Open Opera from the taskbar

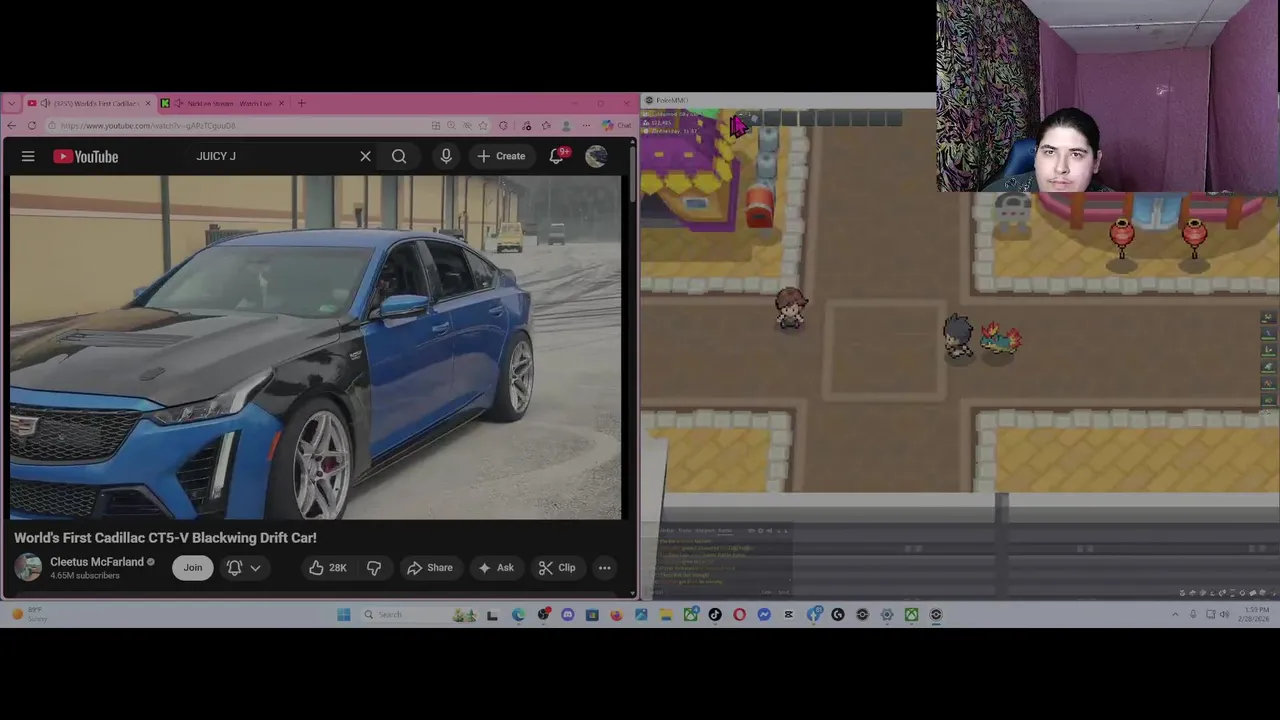(x=739, y=614)
